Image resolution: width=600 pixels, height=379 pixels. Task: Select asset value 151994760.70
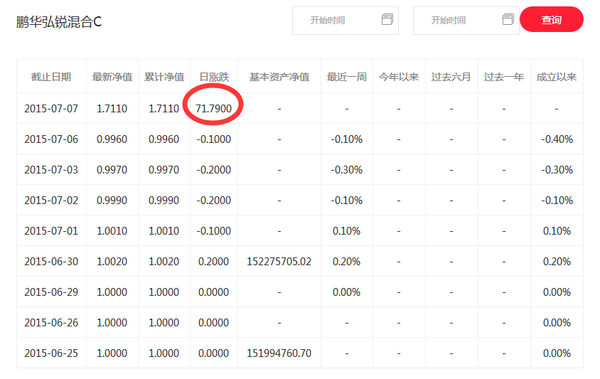tap(279, 353)
